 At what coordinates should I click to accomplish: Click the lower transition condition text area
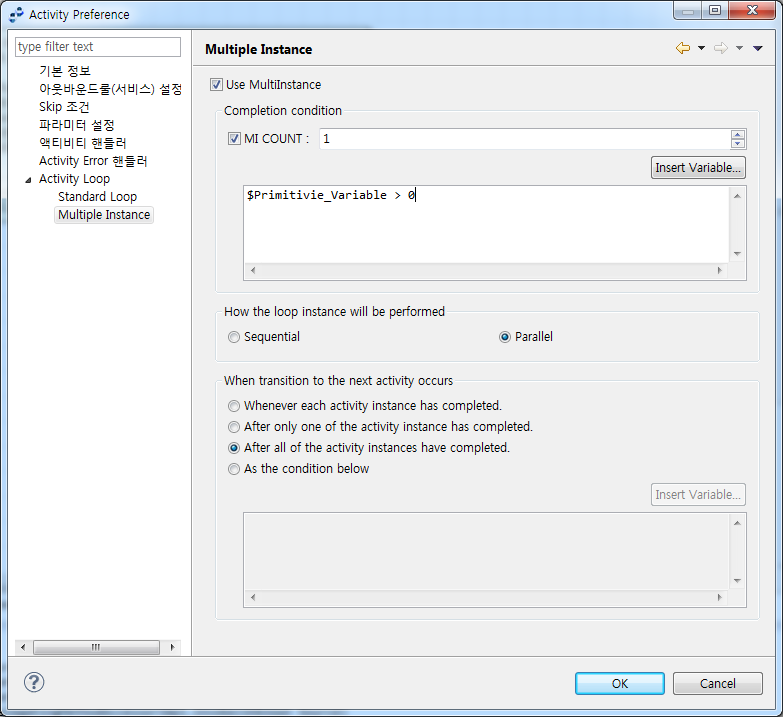point(486,552)
